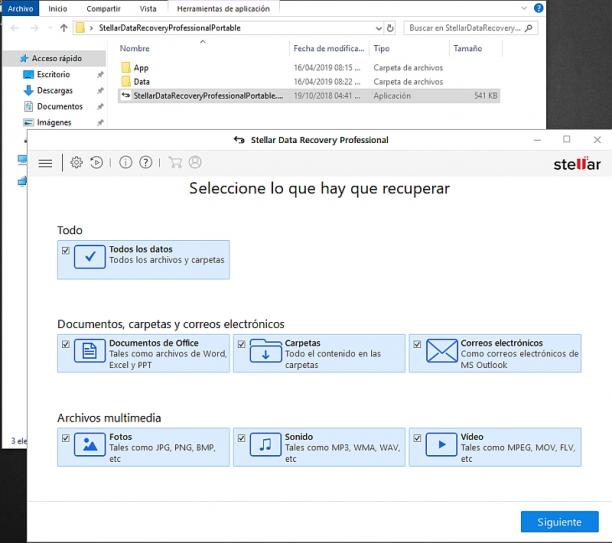This screenshot has height=543, width=612.
Task: Click the resume recovery icon
Action: pyautogui.click(x=96, y=162)
